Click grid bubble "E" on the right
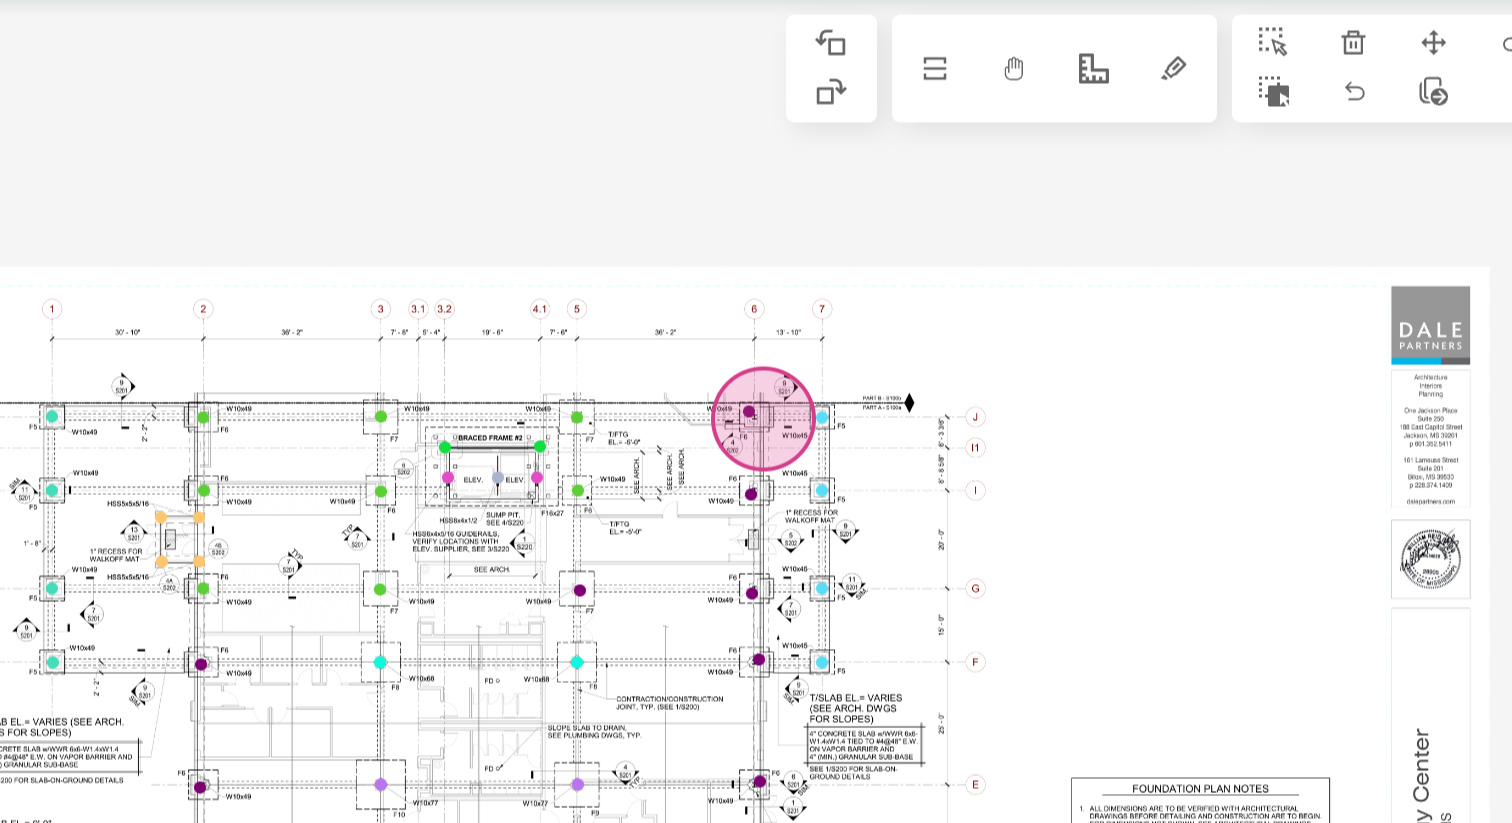Screen dimensions: 1512x823 pyautogui.click(x=975, y=785)
